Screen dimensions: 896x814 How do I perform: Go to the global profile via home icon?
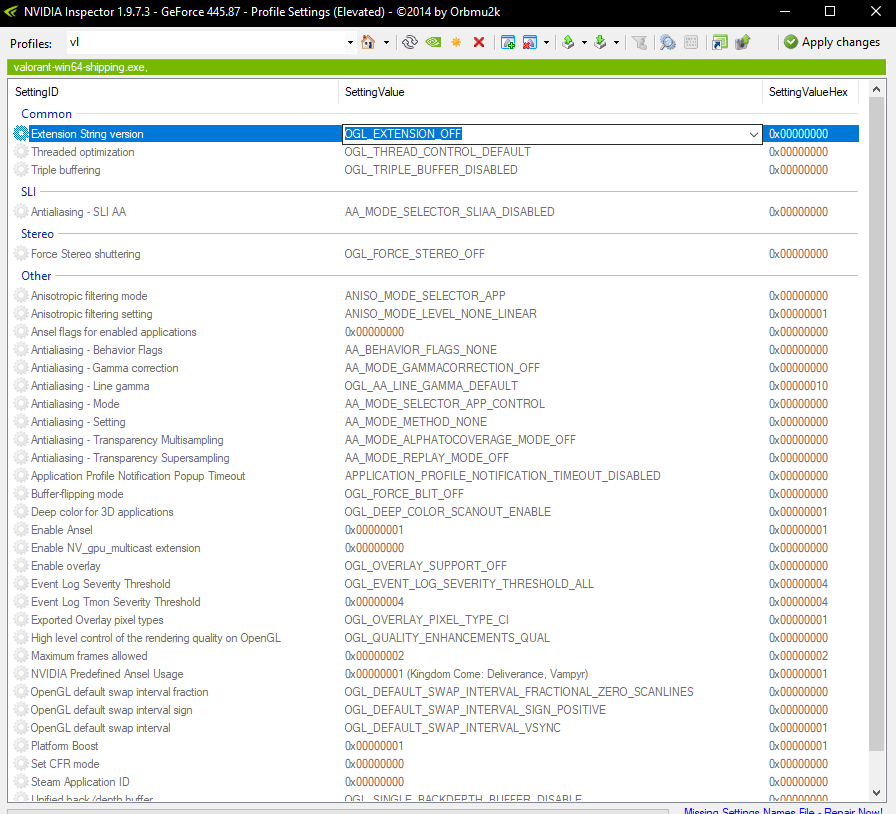pyautogui.click(x=368, y=42)
